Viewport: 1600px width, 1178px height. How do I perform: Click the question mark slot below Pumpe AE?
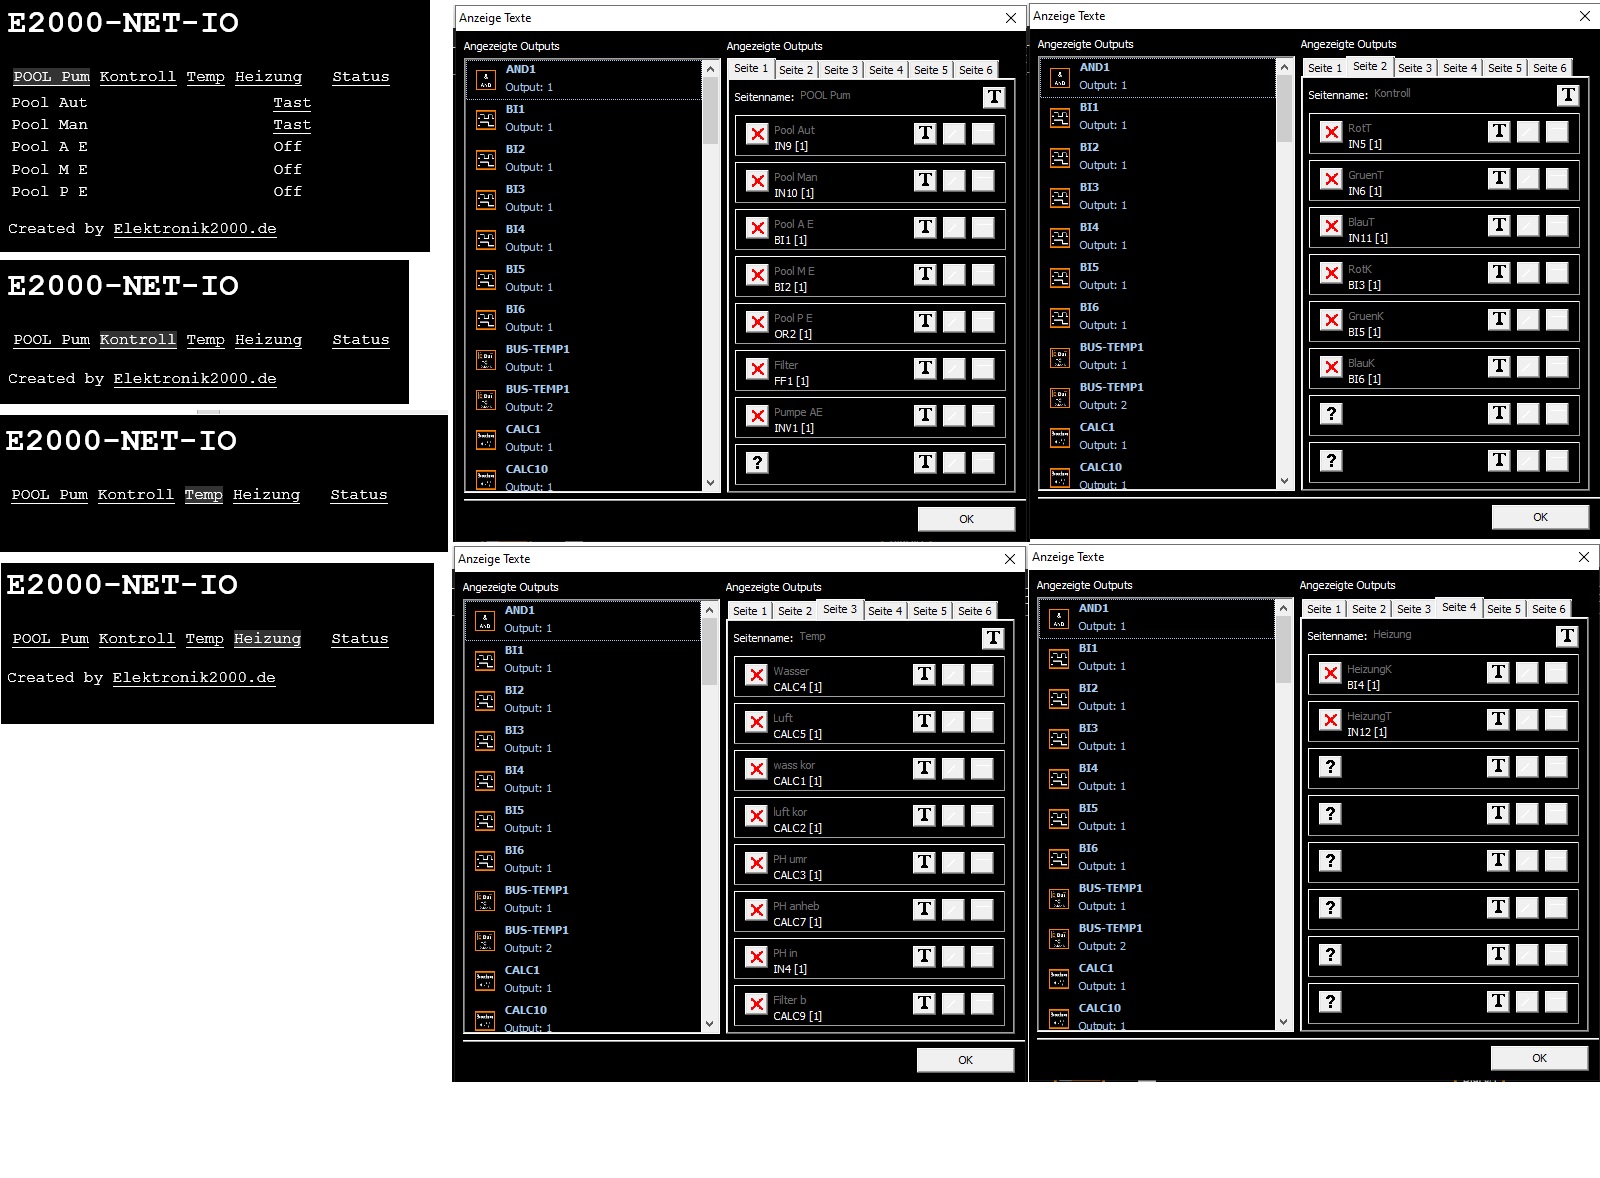(757, 462)
